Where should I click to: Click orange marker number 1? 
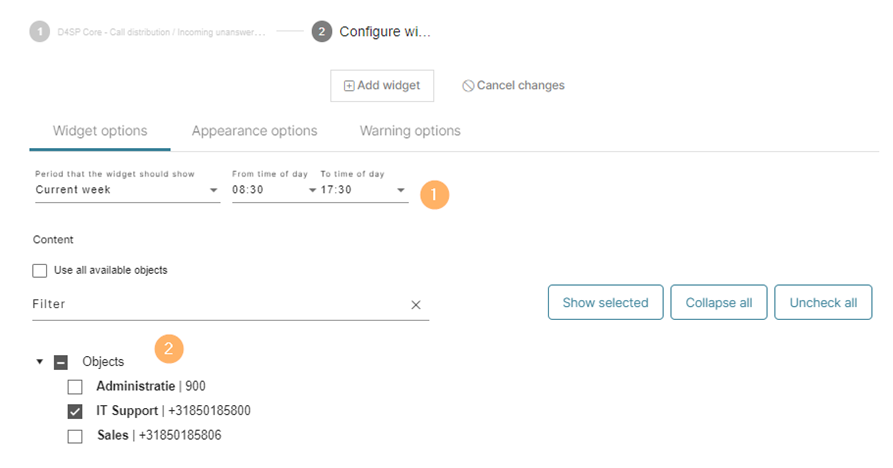(435, 195)
